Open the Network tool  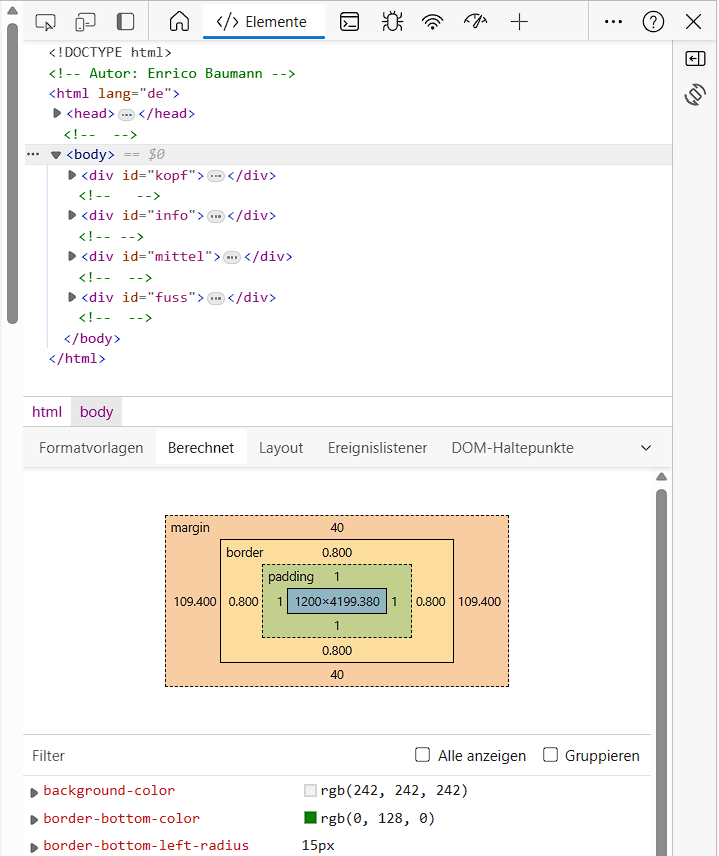click(432, 21)
